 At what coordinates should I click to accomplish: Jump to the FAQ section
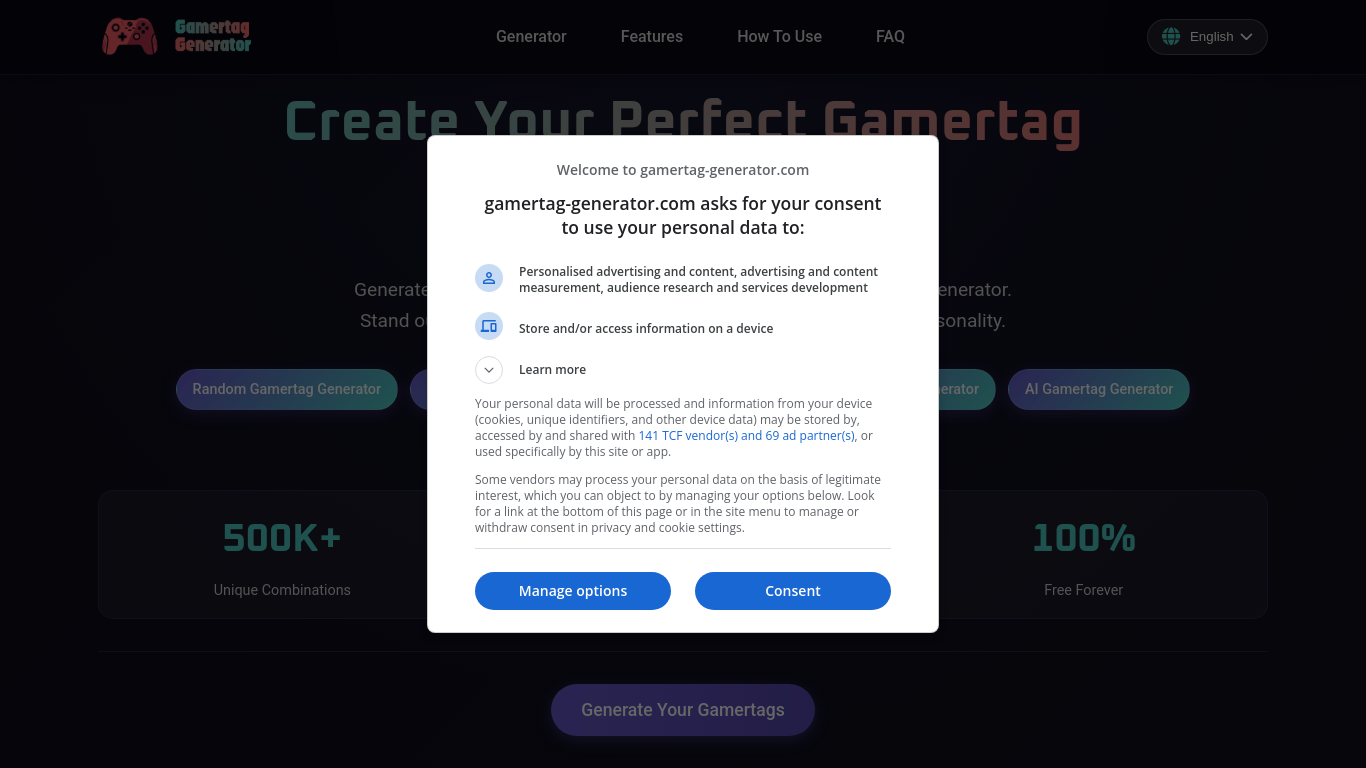click(890, 37)
